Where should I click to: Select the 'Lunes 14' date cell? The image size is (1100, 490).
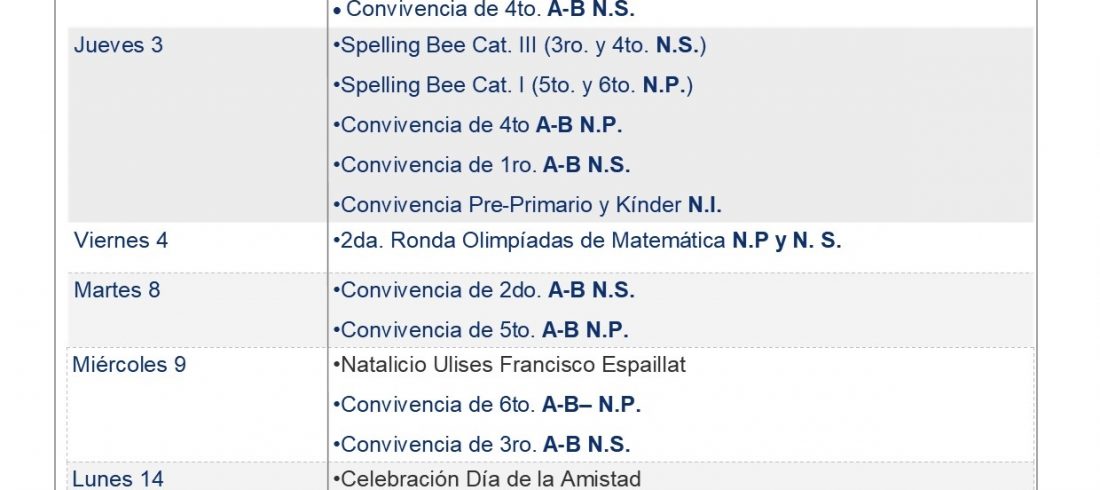click(x=197, y=477)
